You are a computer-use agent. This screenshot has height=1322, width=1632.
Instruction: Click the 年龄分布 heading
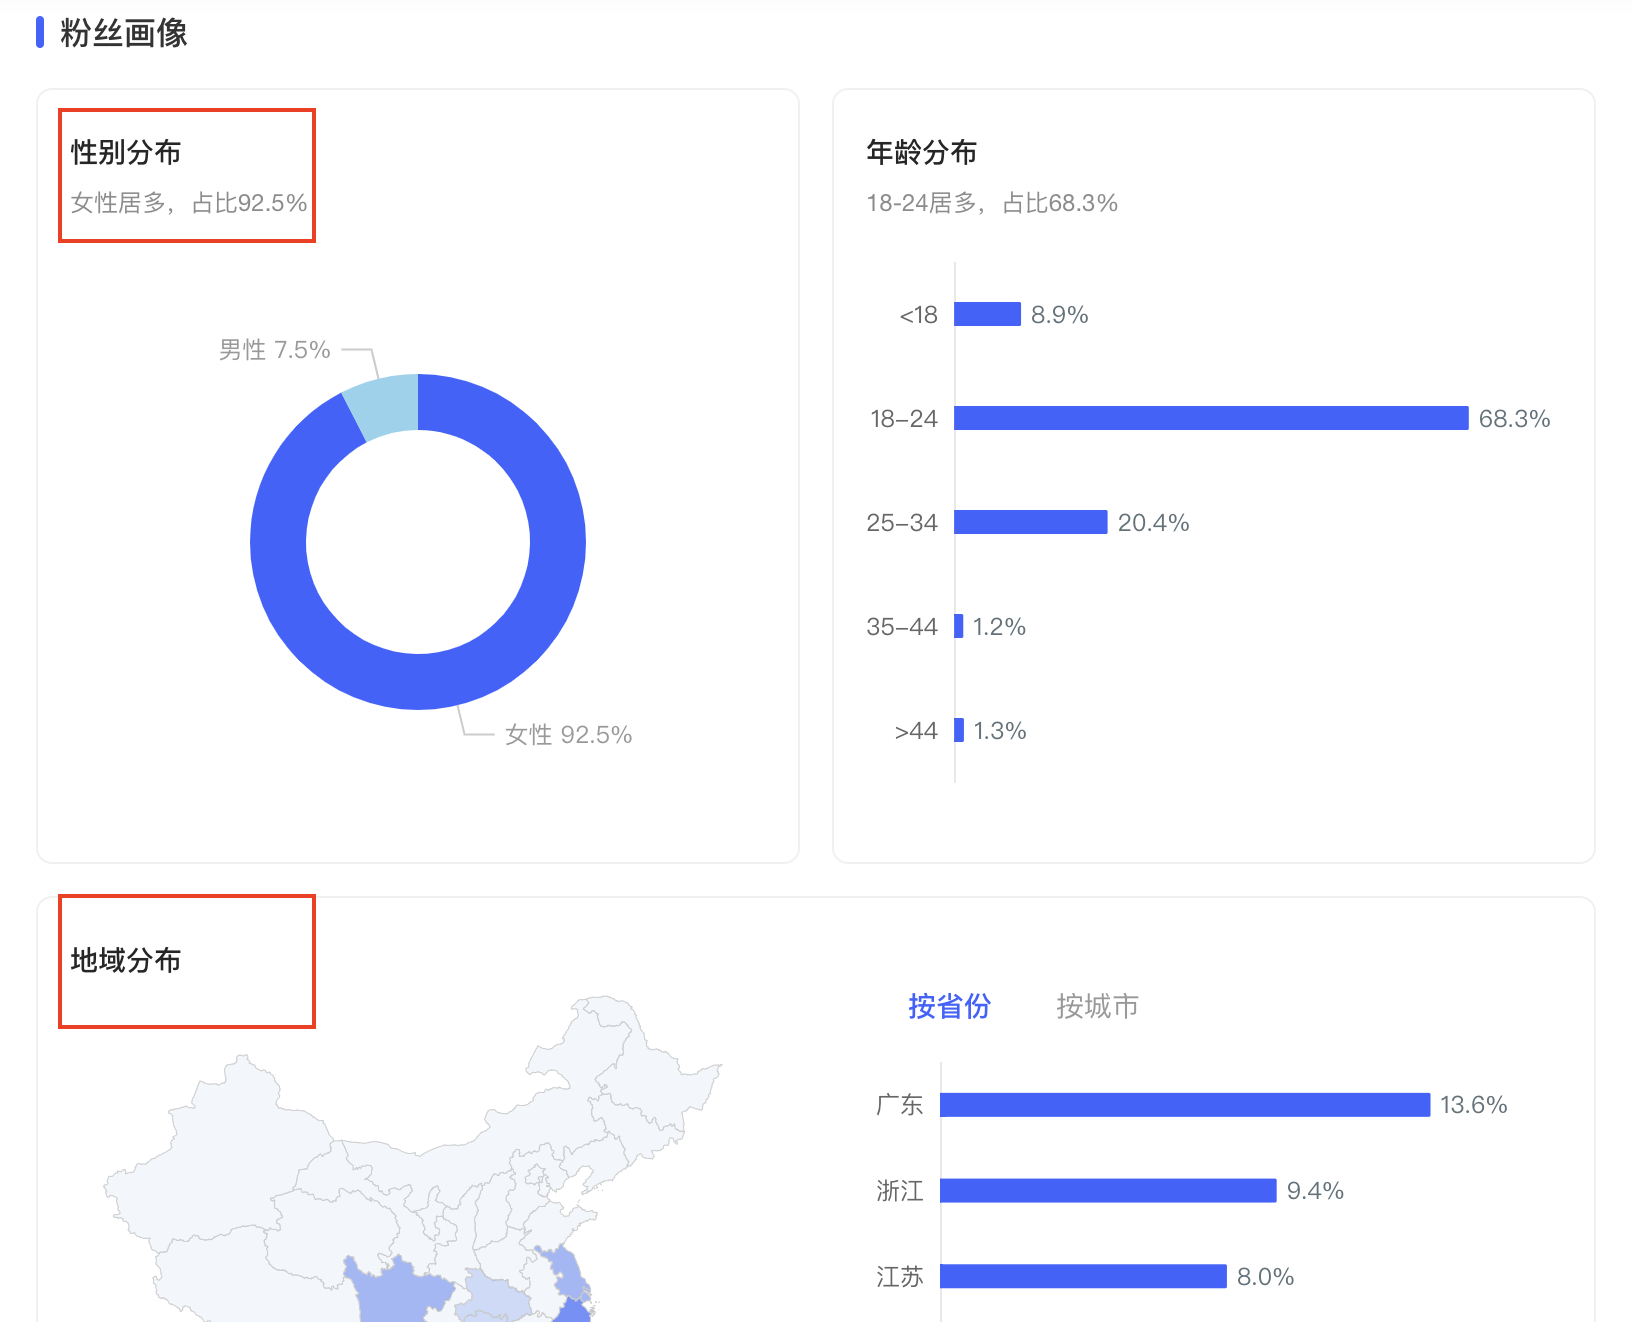[x=921, y=152]
